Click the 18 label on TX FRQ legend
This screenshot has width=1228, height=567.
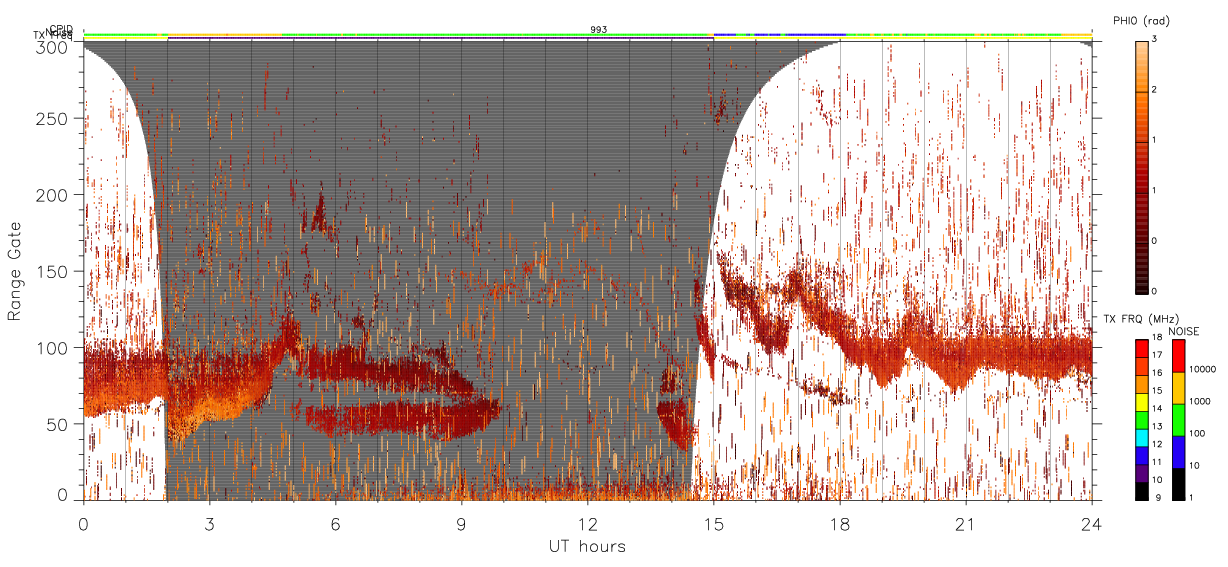click(1159, 337)
